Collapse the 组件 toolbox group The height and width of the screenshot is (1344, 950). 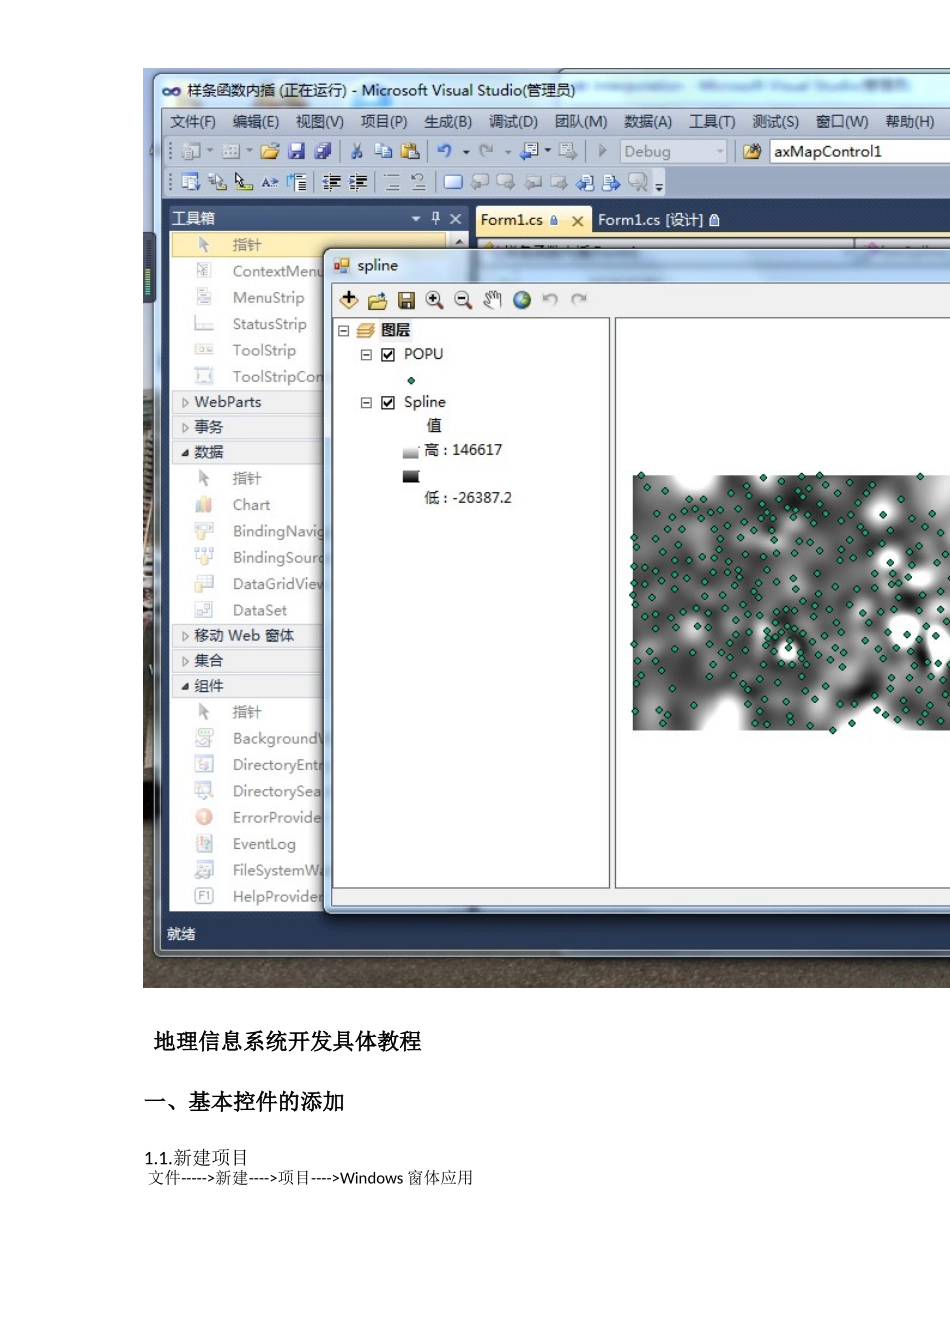click(185, 686)
